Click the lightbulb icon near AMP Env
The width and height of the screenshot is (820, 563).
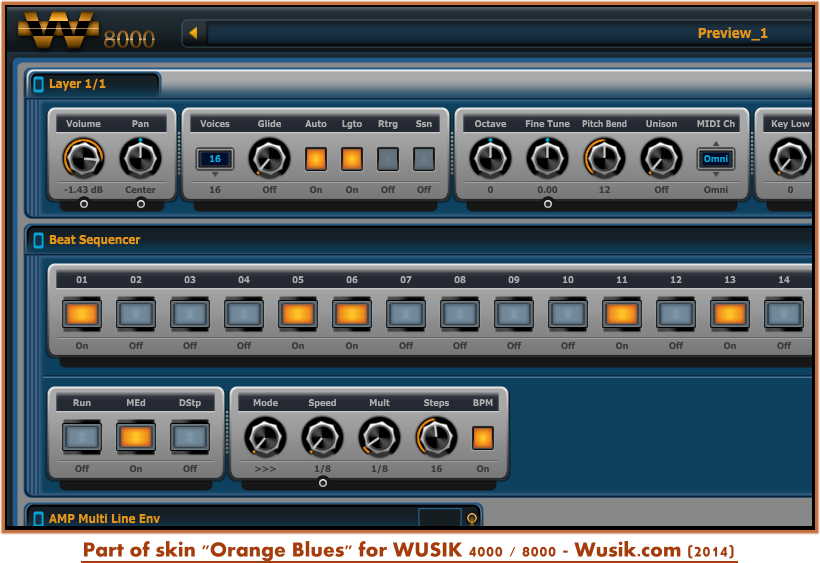472,518
